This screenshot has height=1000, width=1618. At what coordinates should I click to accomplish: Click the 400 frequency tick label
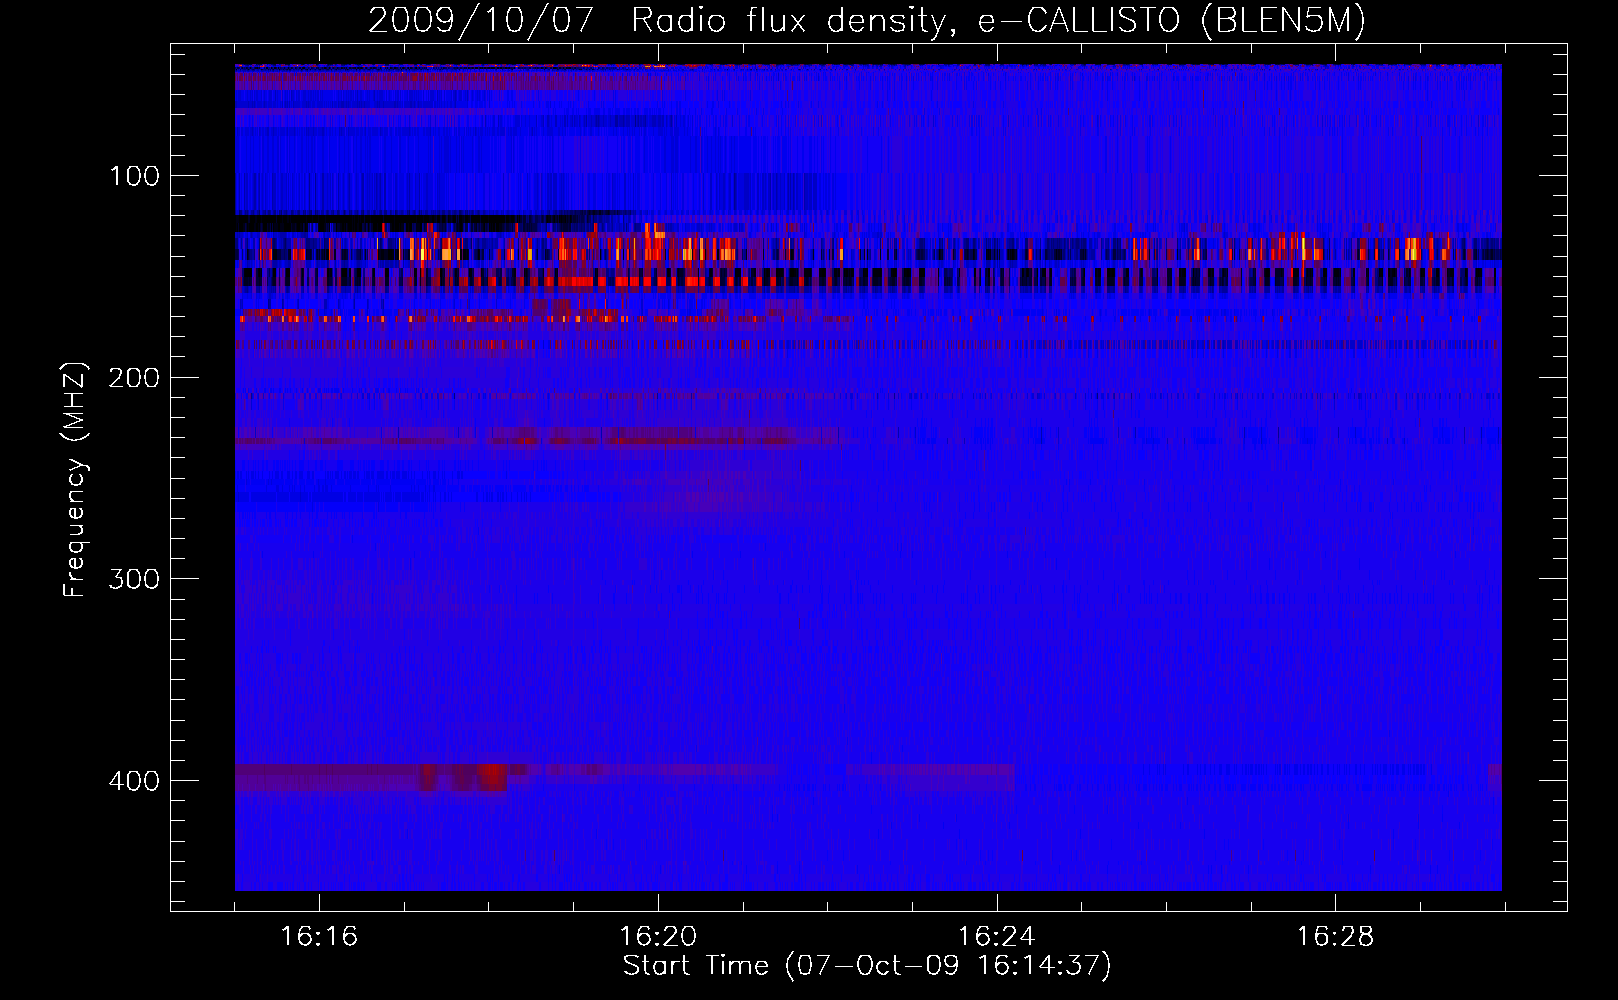pyautogui.click(x=134, y=781)
